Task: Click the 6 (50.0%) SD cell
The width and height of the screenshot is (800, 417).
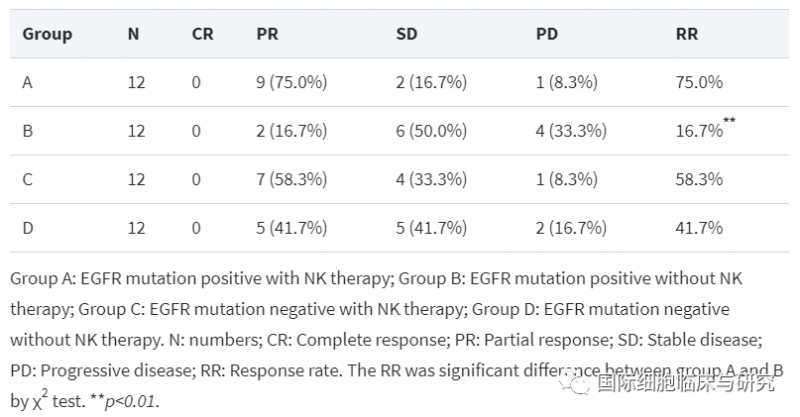Action: pyautogui.click(x=431, y=131)
